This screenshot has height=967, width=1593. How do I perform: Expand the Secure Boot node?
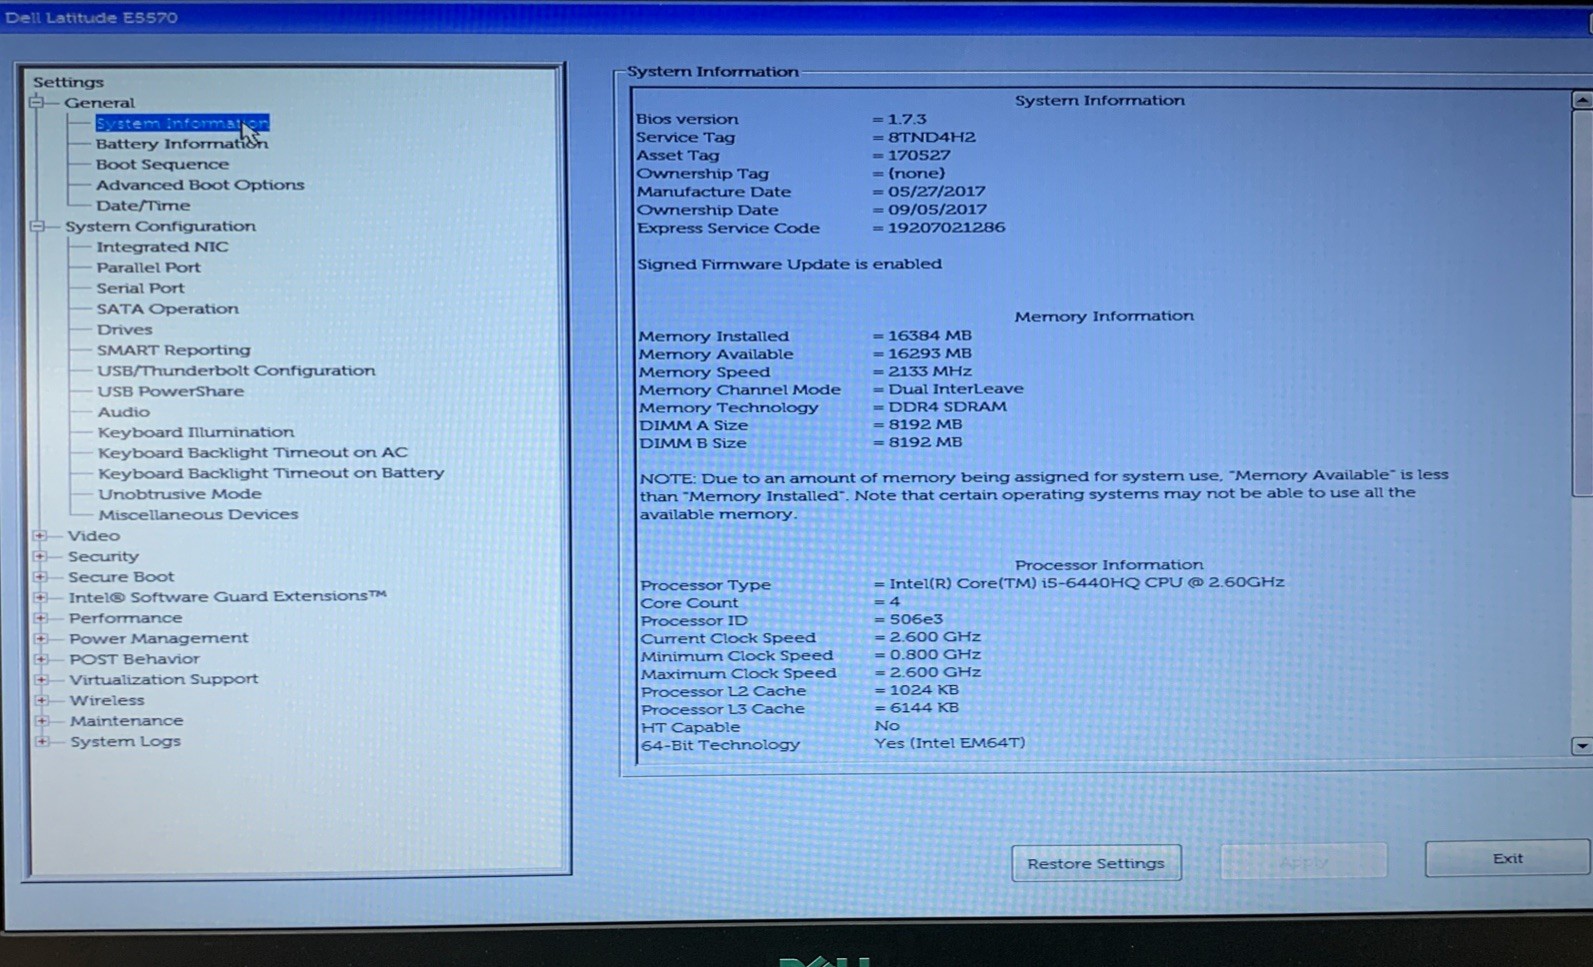click(40, 576)
